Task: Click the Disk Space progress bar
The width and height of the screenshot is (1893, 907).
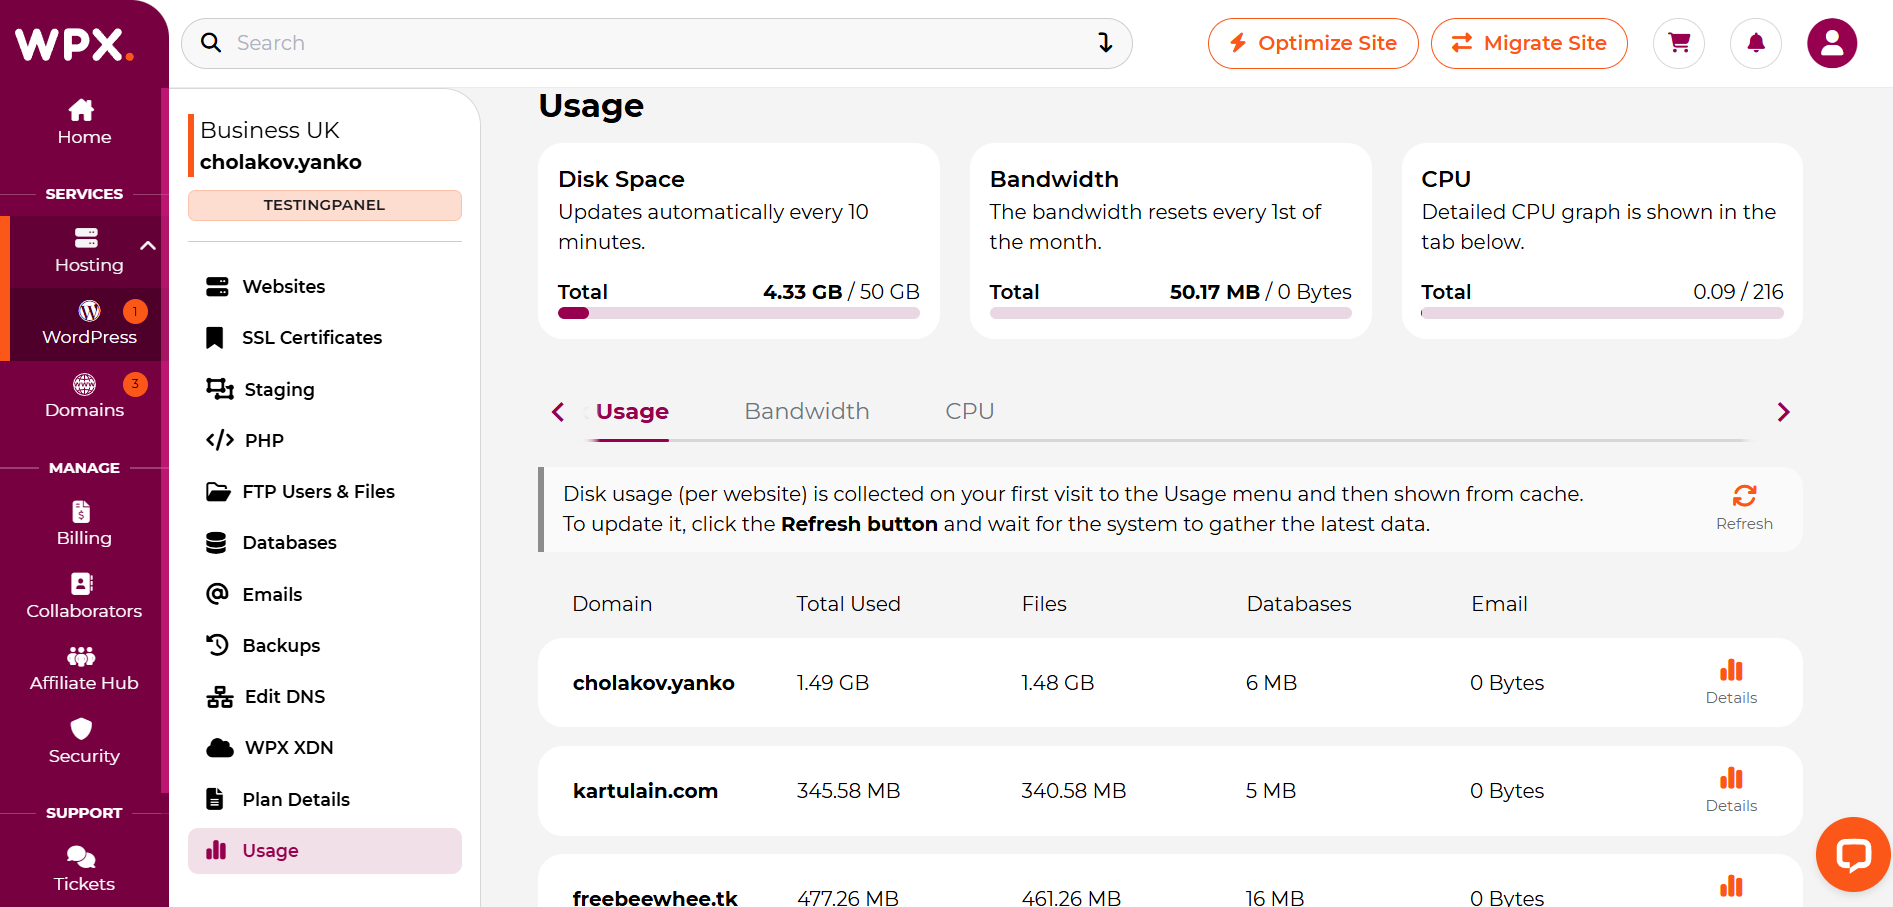Action: click(x=739, y=313)
